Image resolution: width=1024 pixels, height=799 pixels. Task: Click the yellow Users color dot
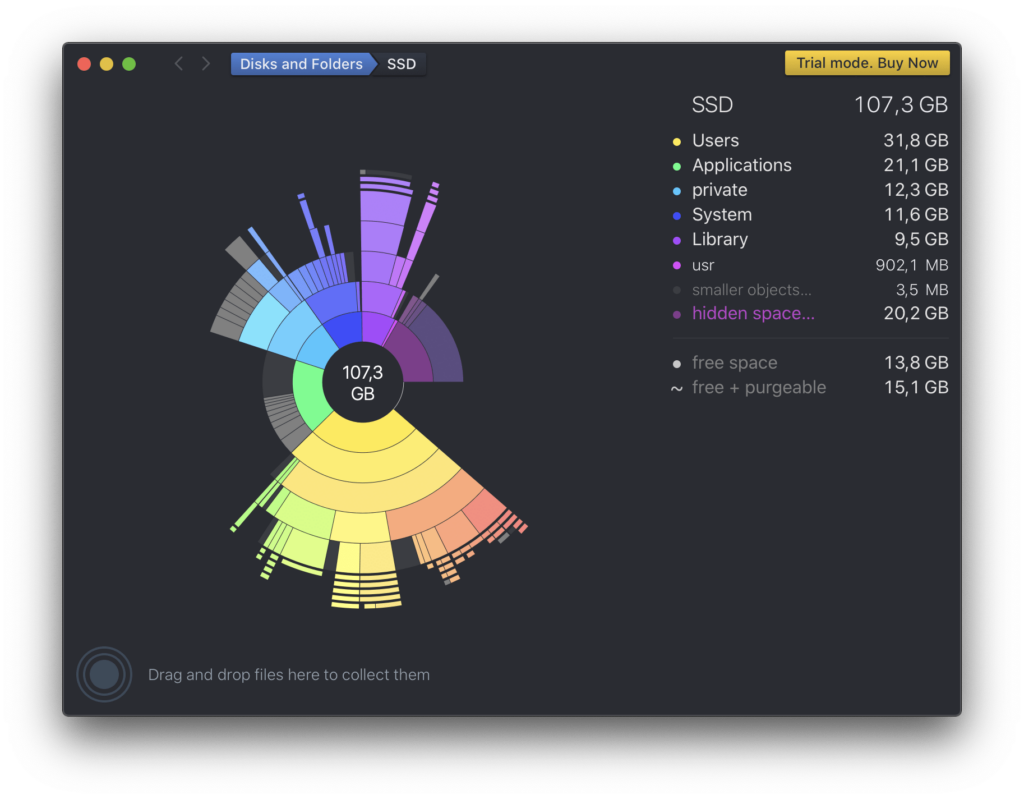(677, 142)
